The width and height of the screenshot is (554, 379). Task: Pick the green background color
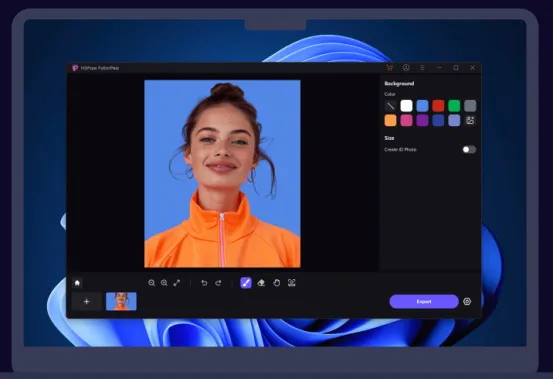click(x=454, y=106)
